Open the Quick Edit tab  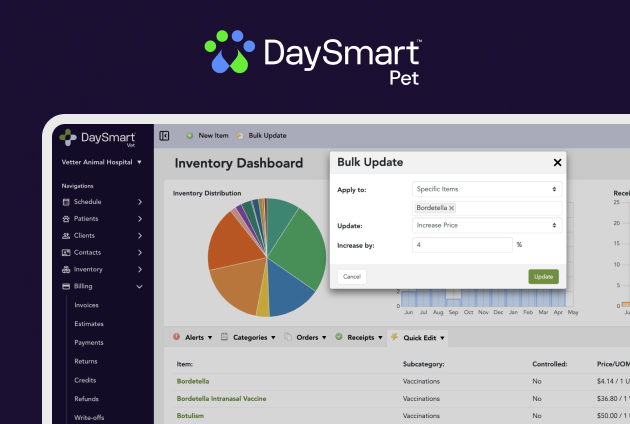[x=417, y=337]
